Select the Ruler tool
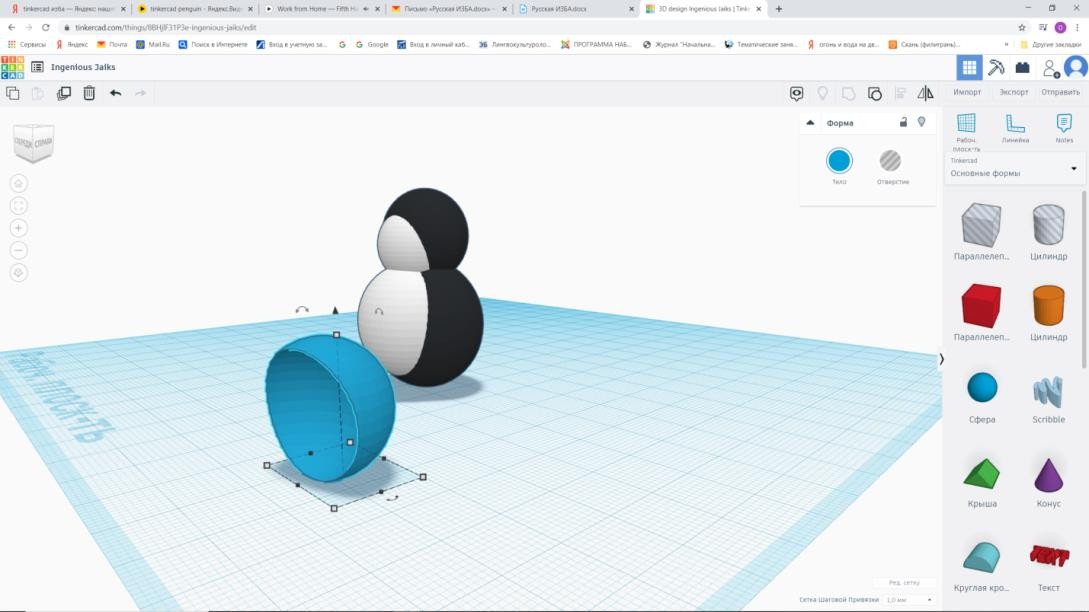The height and width of the screenshot is (612, 1089). (1015, 129)
